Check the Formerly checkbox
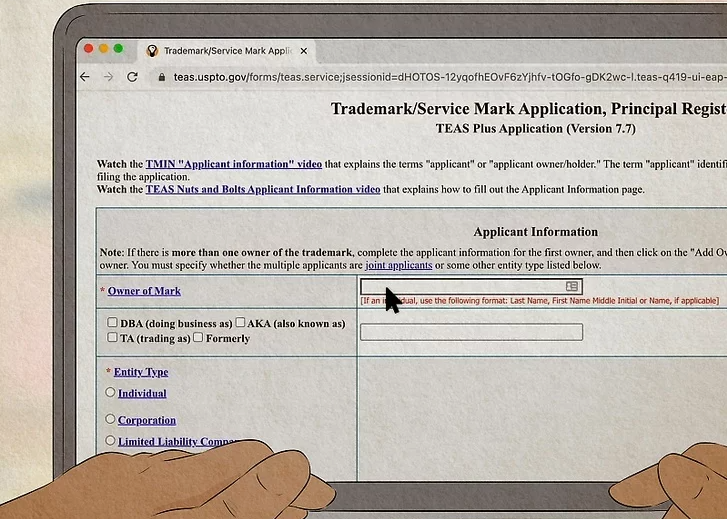 (198, 337)
